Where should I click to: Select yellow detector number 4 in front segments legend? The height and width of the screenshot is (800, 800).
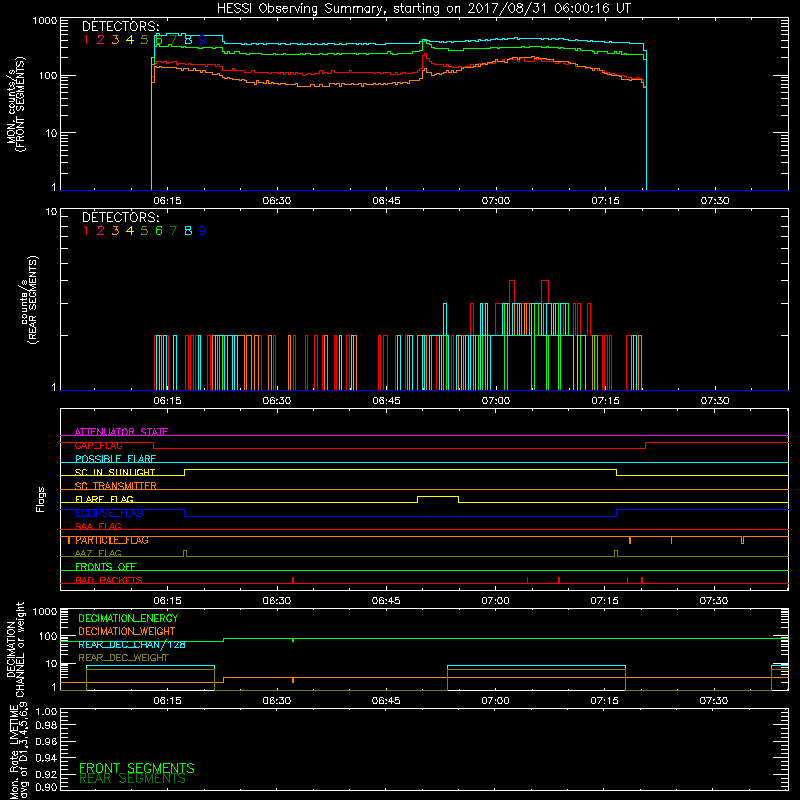[x=130, y=40]
